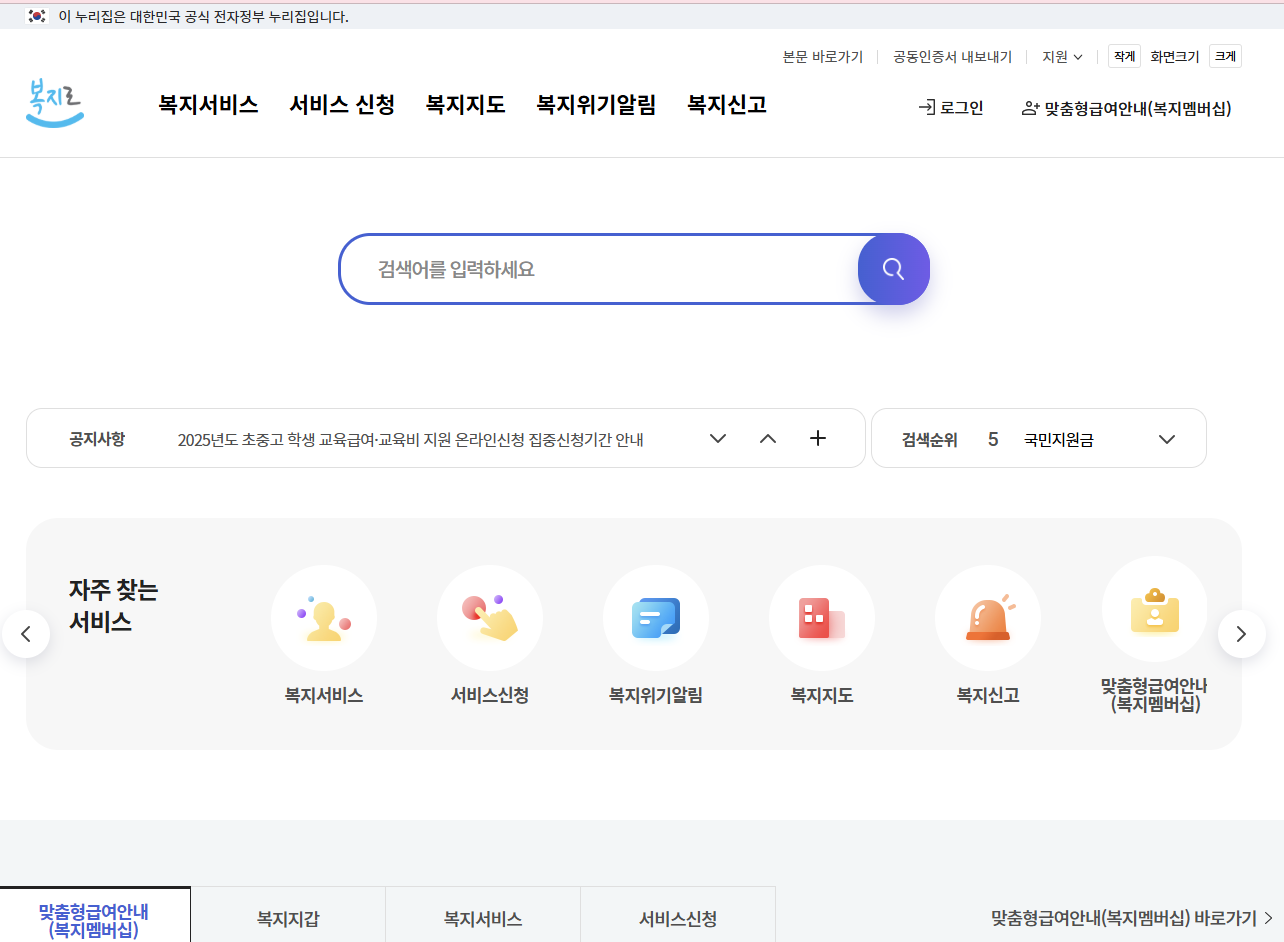Select the 복지서비스 circular service icon
Screen dimensions: 1284x942
pos(324,618)
